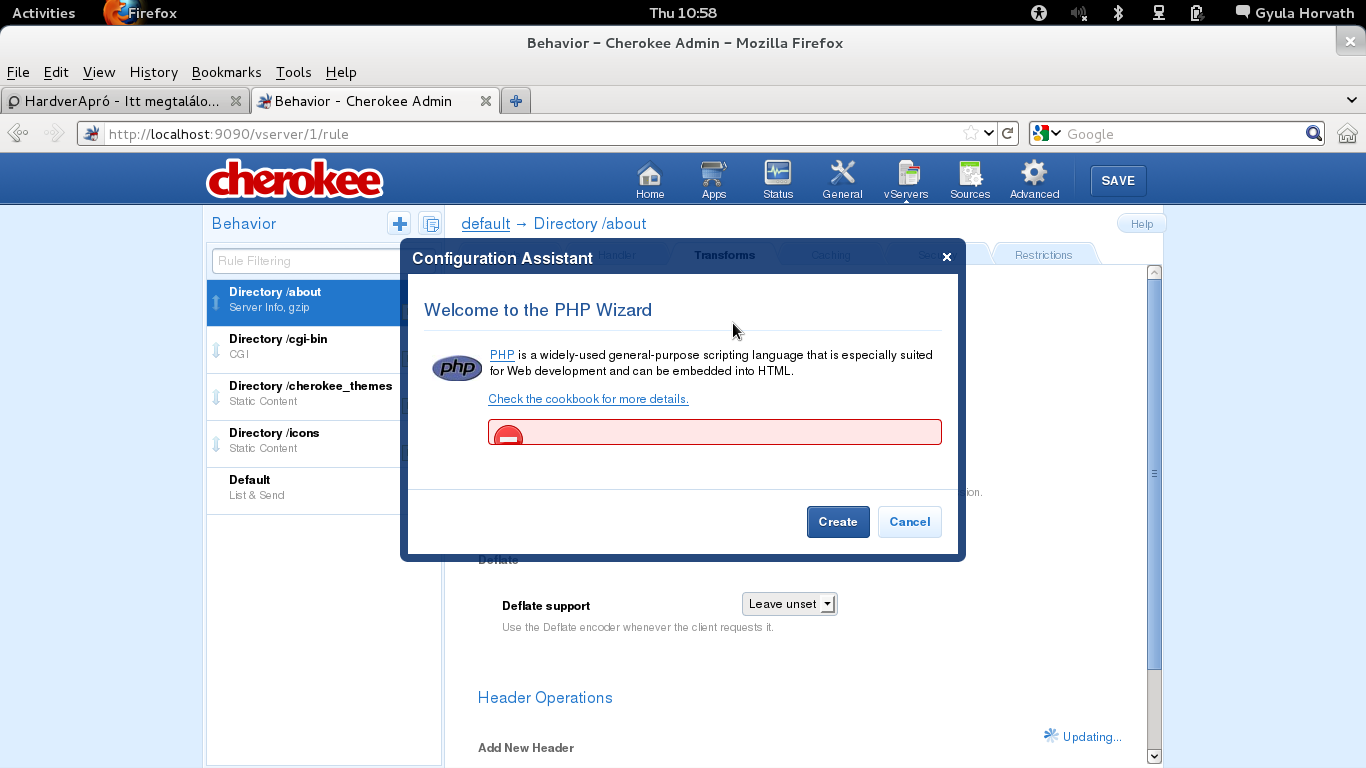Click the drag handle of Directory /cherokee_themes rule
The height and width of the screenshot is (768, 1366).
tap(216, 396)
